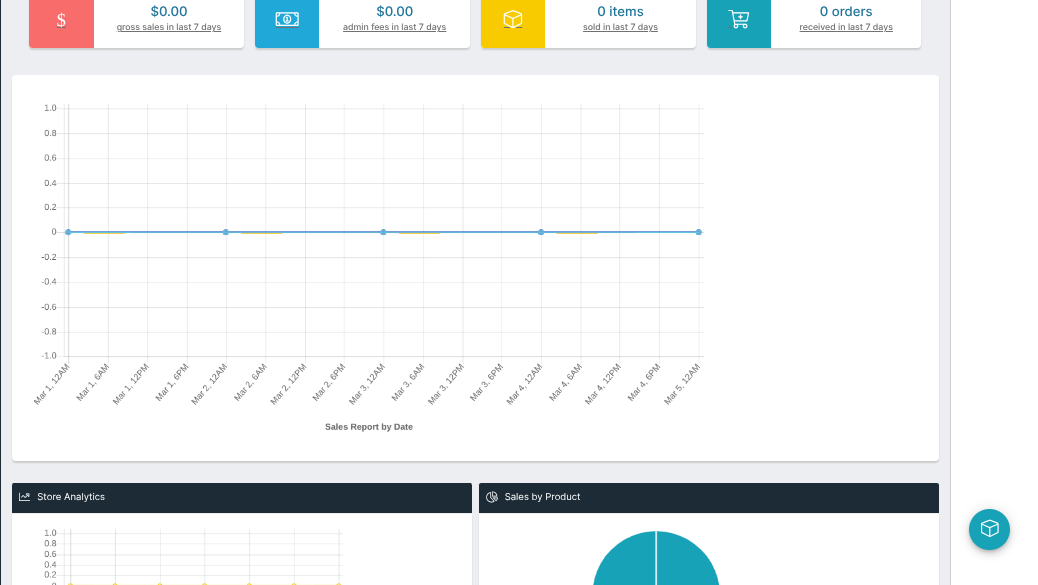Click the left half of Sales by Product pie
The height and width of the screenshot is (585, 1038).
(x=625, y=565)
